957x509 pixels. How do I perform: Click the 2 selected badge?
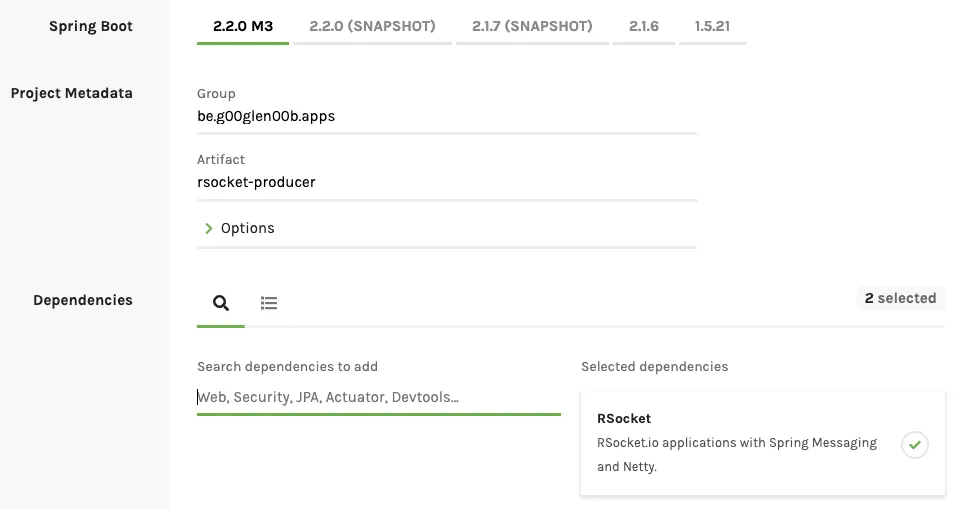900,298
